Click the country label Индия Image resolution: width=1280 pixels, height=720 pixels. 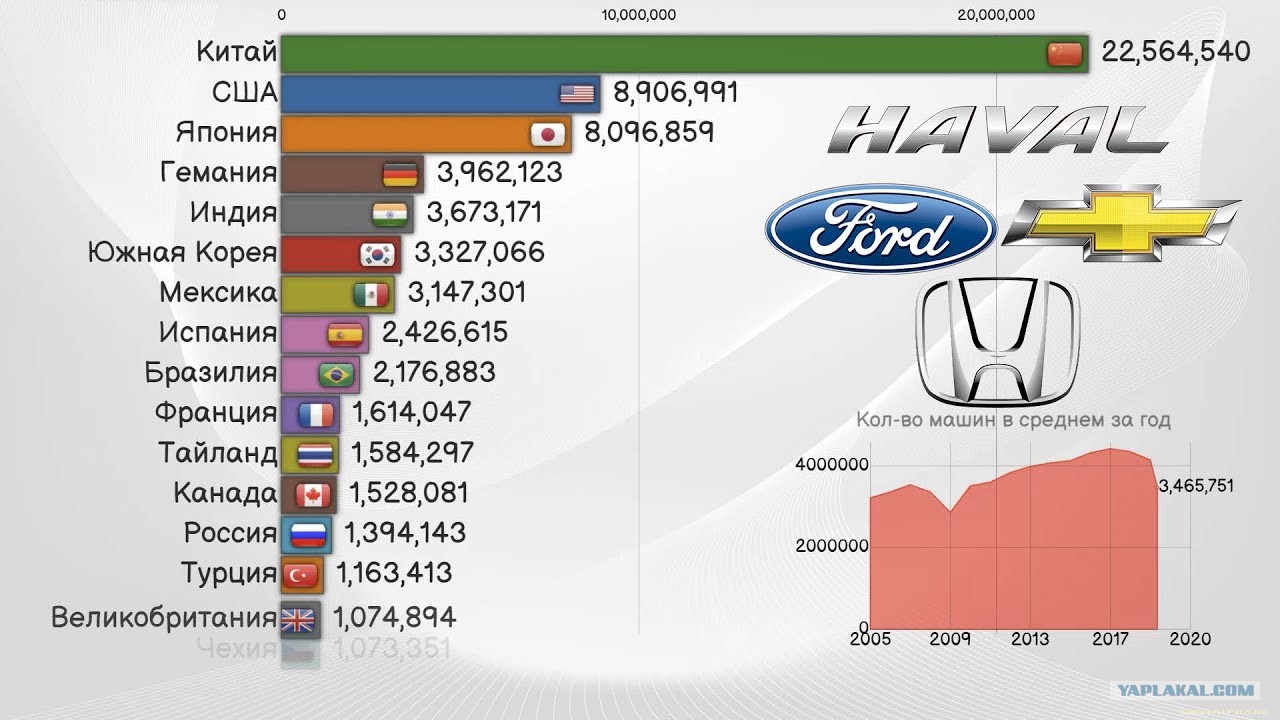coord(233,213)
